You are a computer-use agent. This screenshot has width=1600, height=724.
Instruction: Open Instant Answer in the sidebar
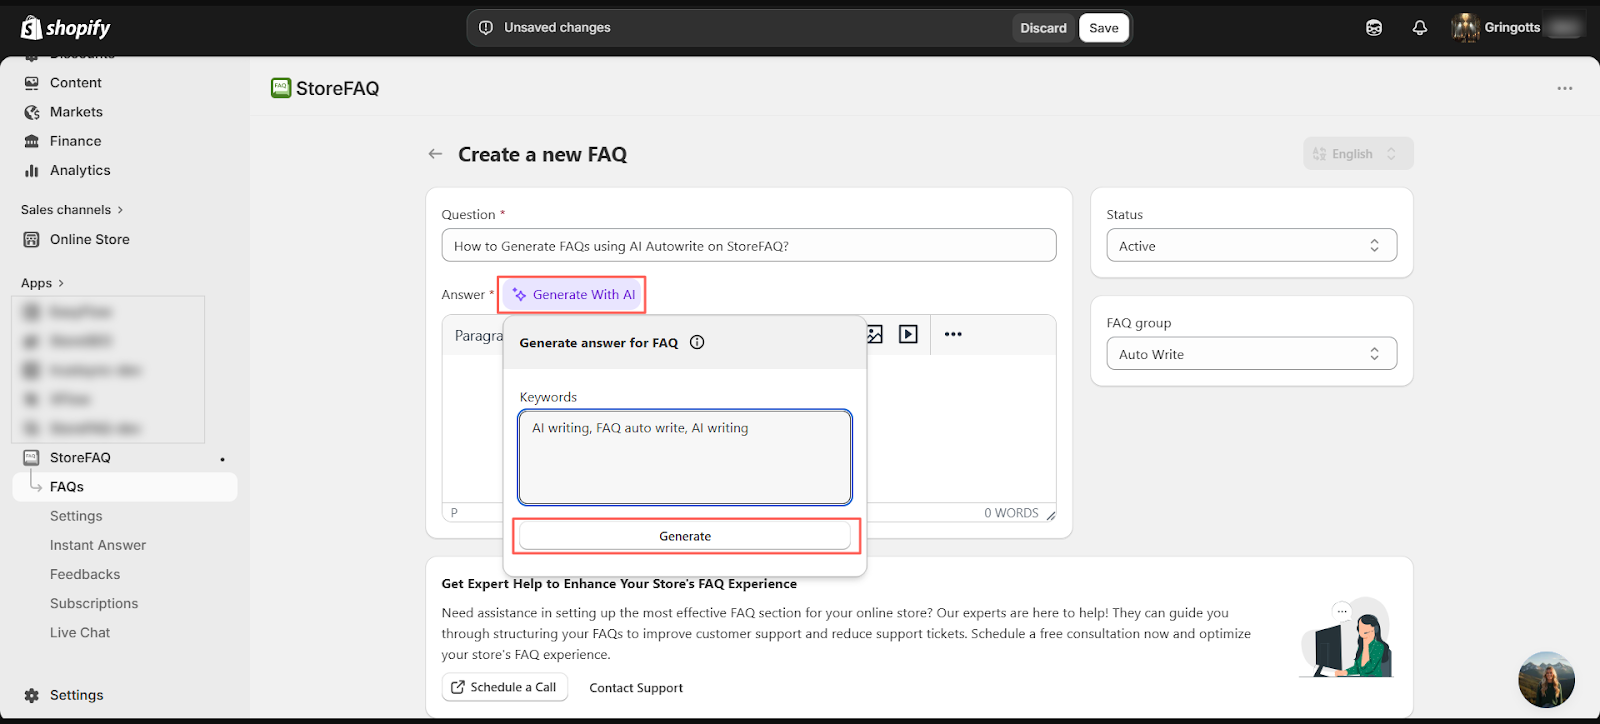98,545
